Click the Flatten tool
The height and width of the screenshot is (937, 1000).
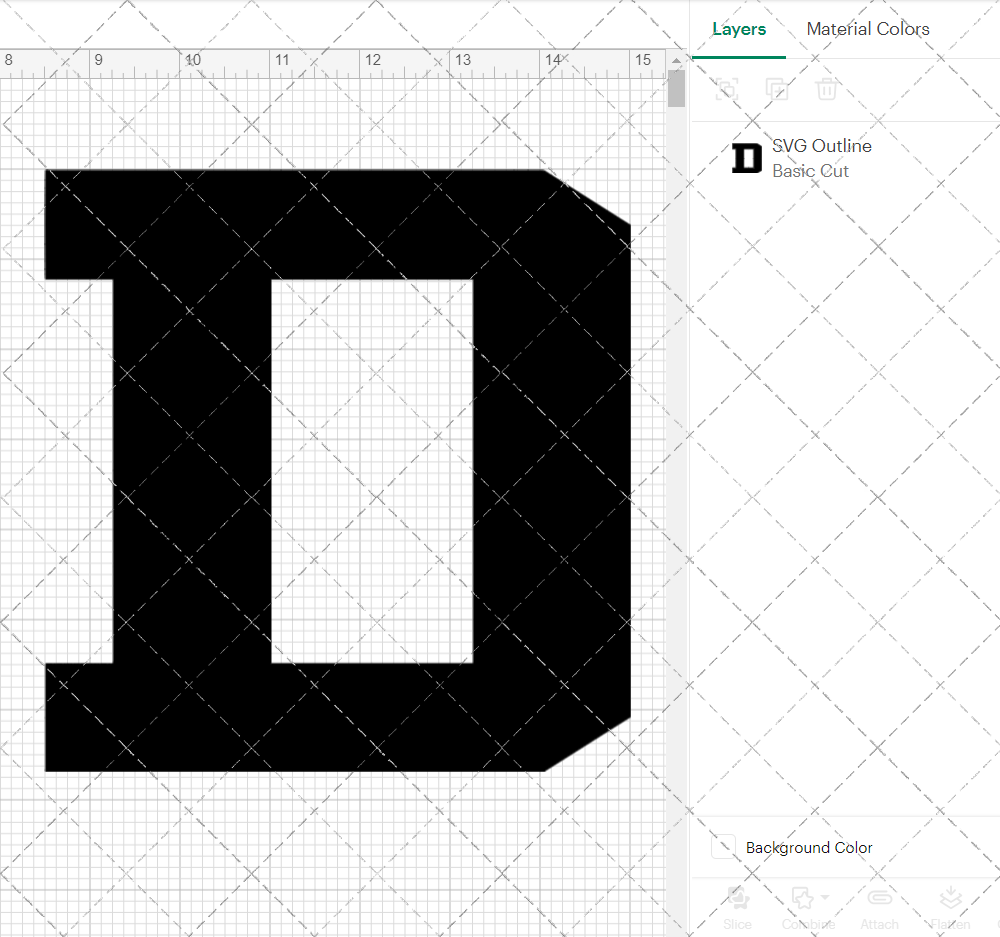950,907
